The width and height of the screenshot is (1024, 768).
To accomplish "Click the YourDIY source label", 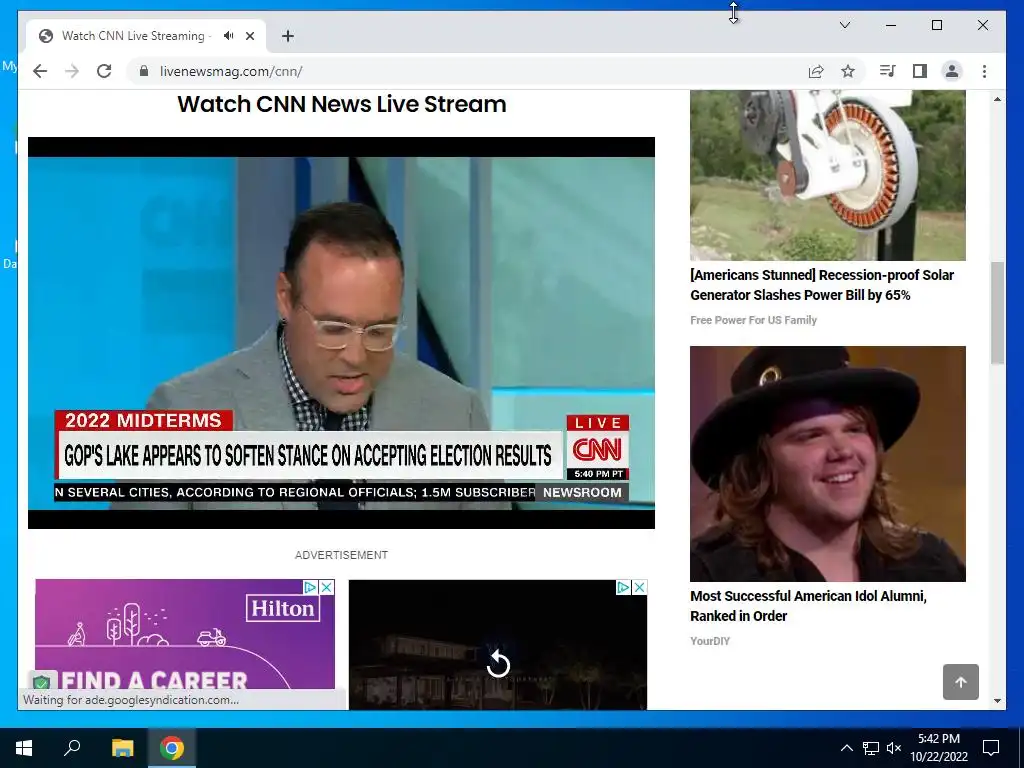I will pyautogui.click(x=710, y=641).
